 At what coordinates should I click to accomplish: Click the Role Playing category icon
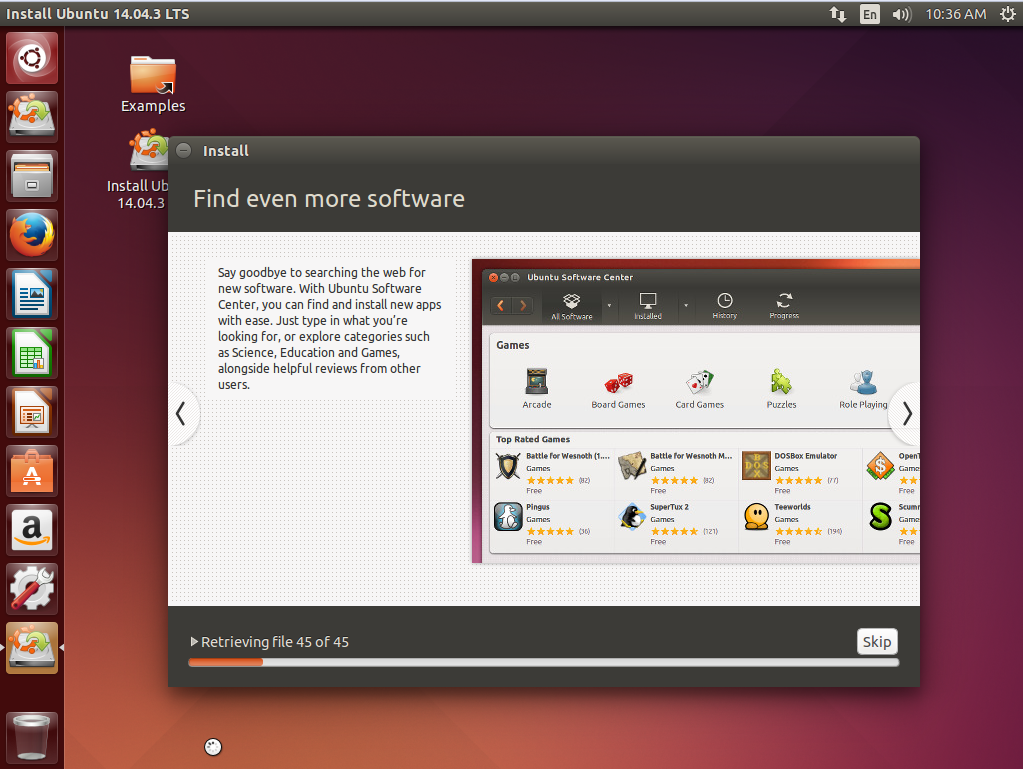863,389
